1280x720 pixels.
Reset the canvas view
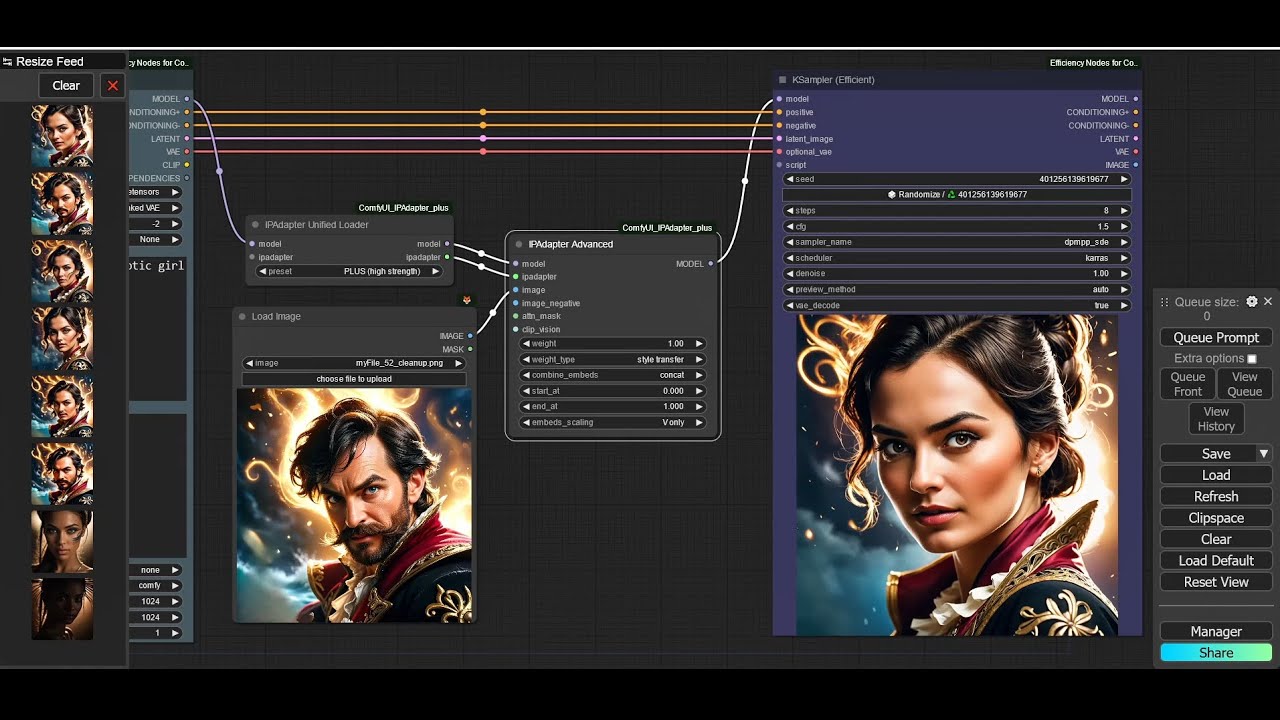1216,582
